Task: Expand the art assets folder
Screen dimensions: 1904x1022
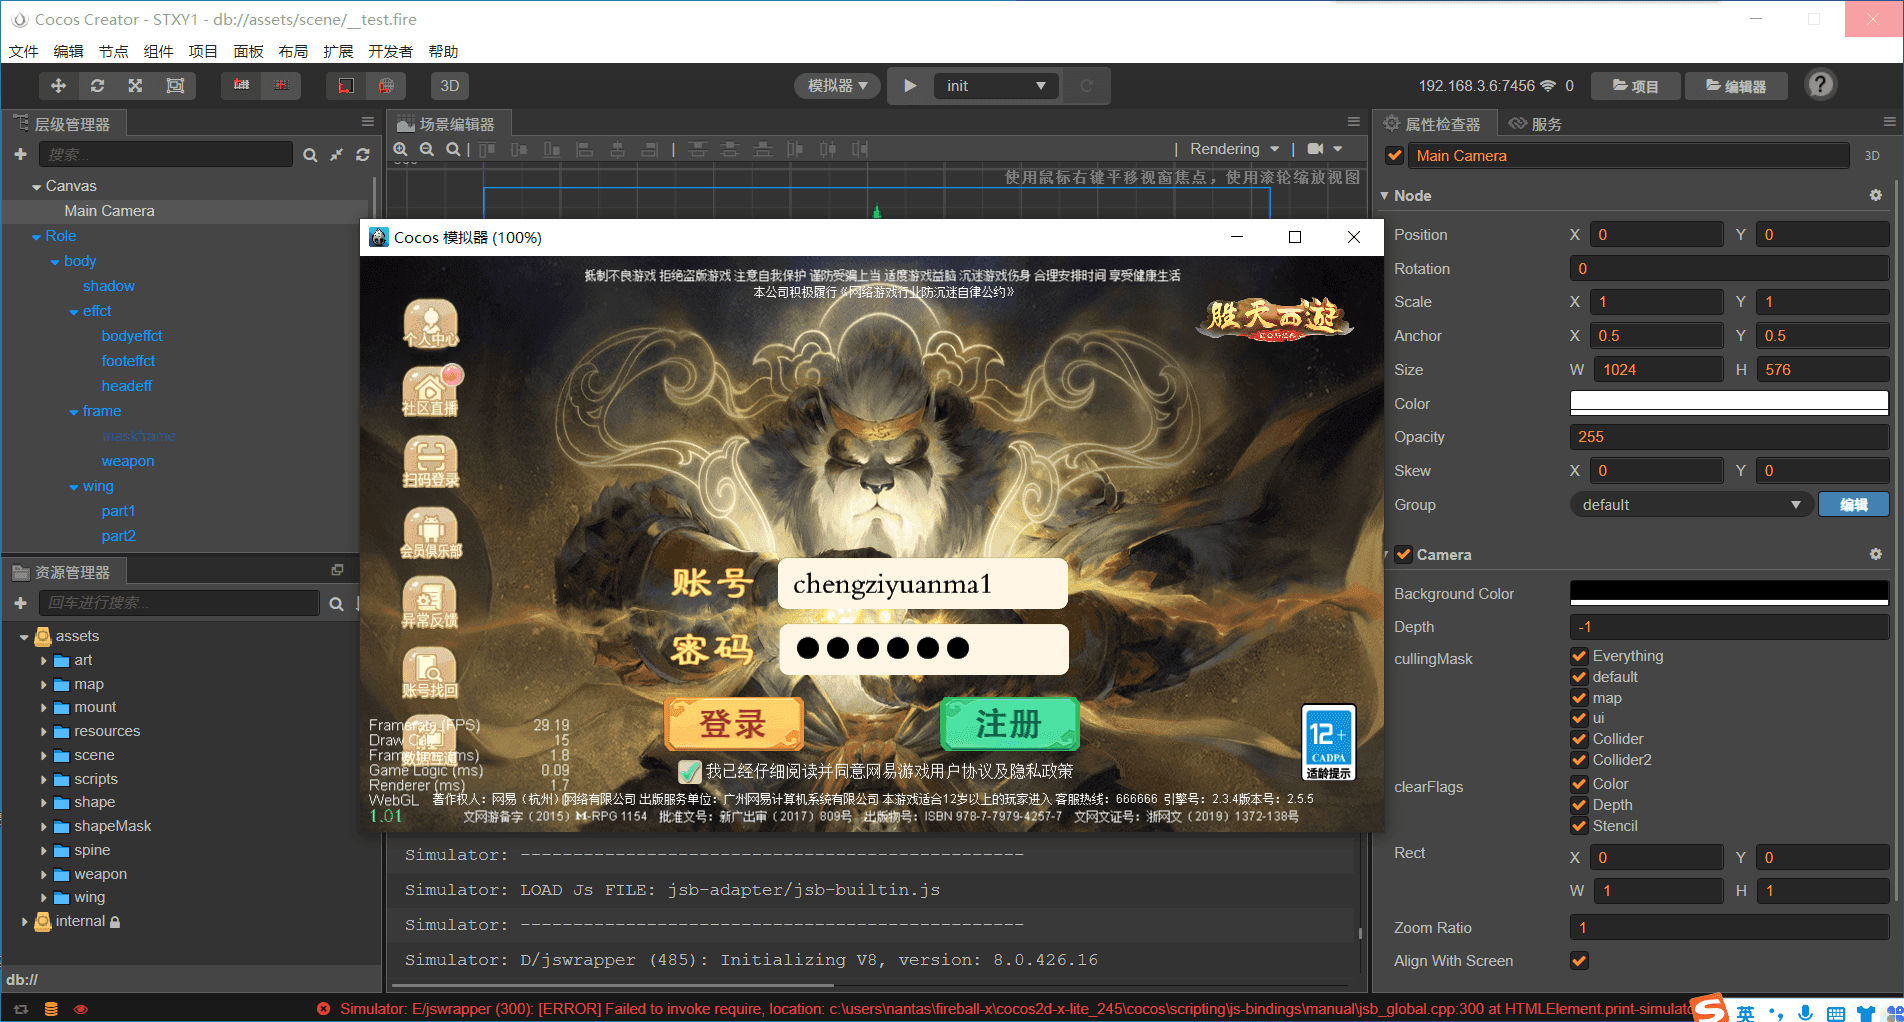Action: click(44, 660)
